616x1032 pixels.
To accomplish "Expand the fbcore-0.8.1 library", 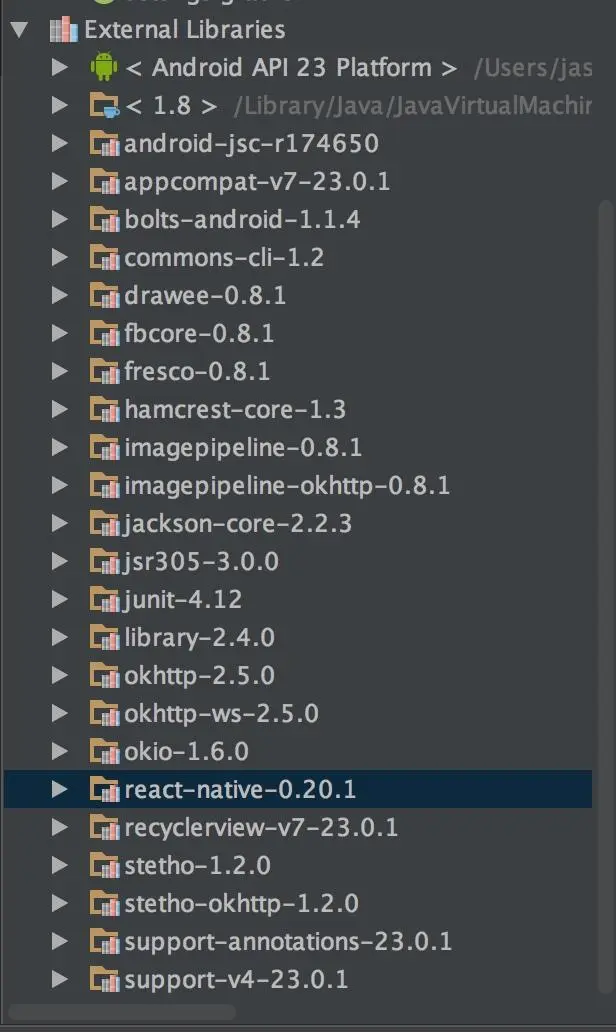I will (59, 333).
